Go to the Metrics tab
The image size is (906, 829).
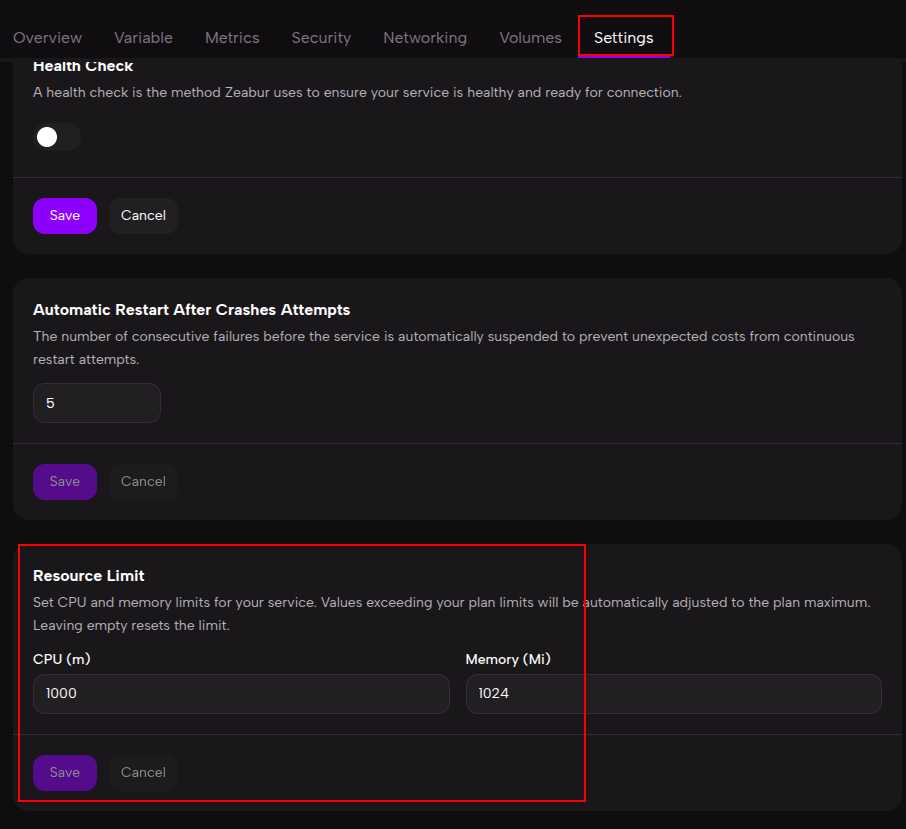[x=232, y=38]
